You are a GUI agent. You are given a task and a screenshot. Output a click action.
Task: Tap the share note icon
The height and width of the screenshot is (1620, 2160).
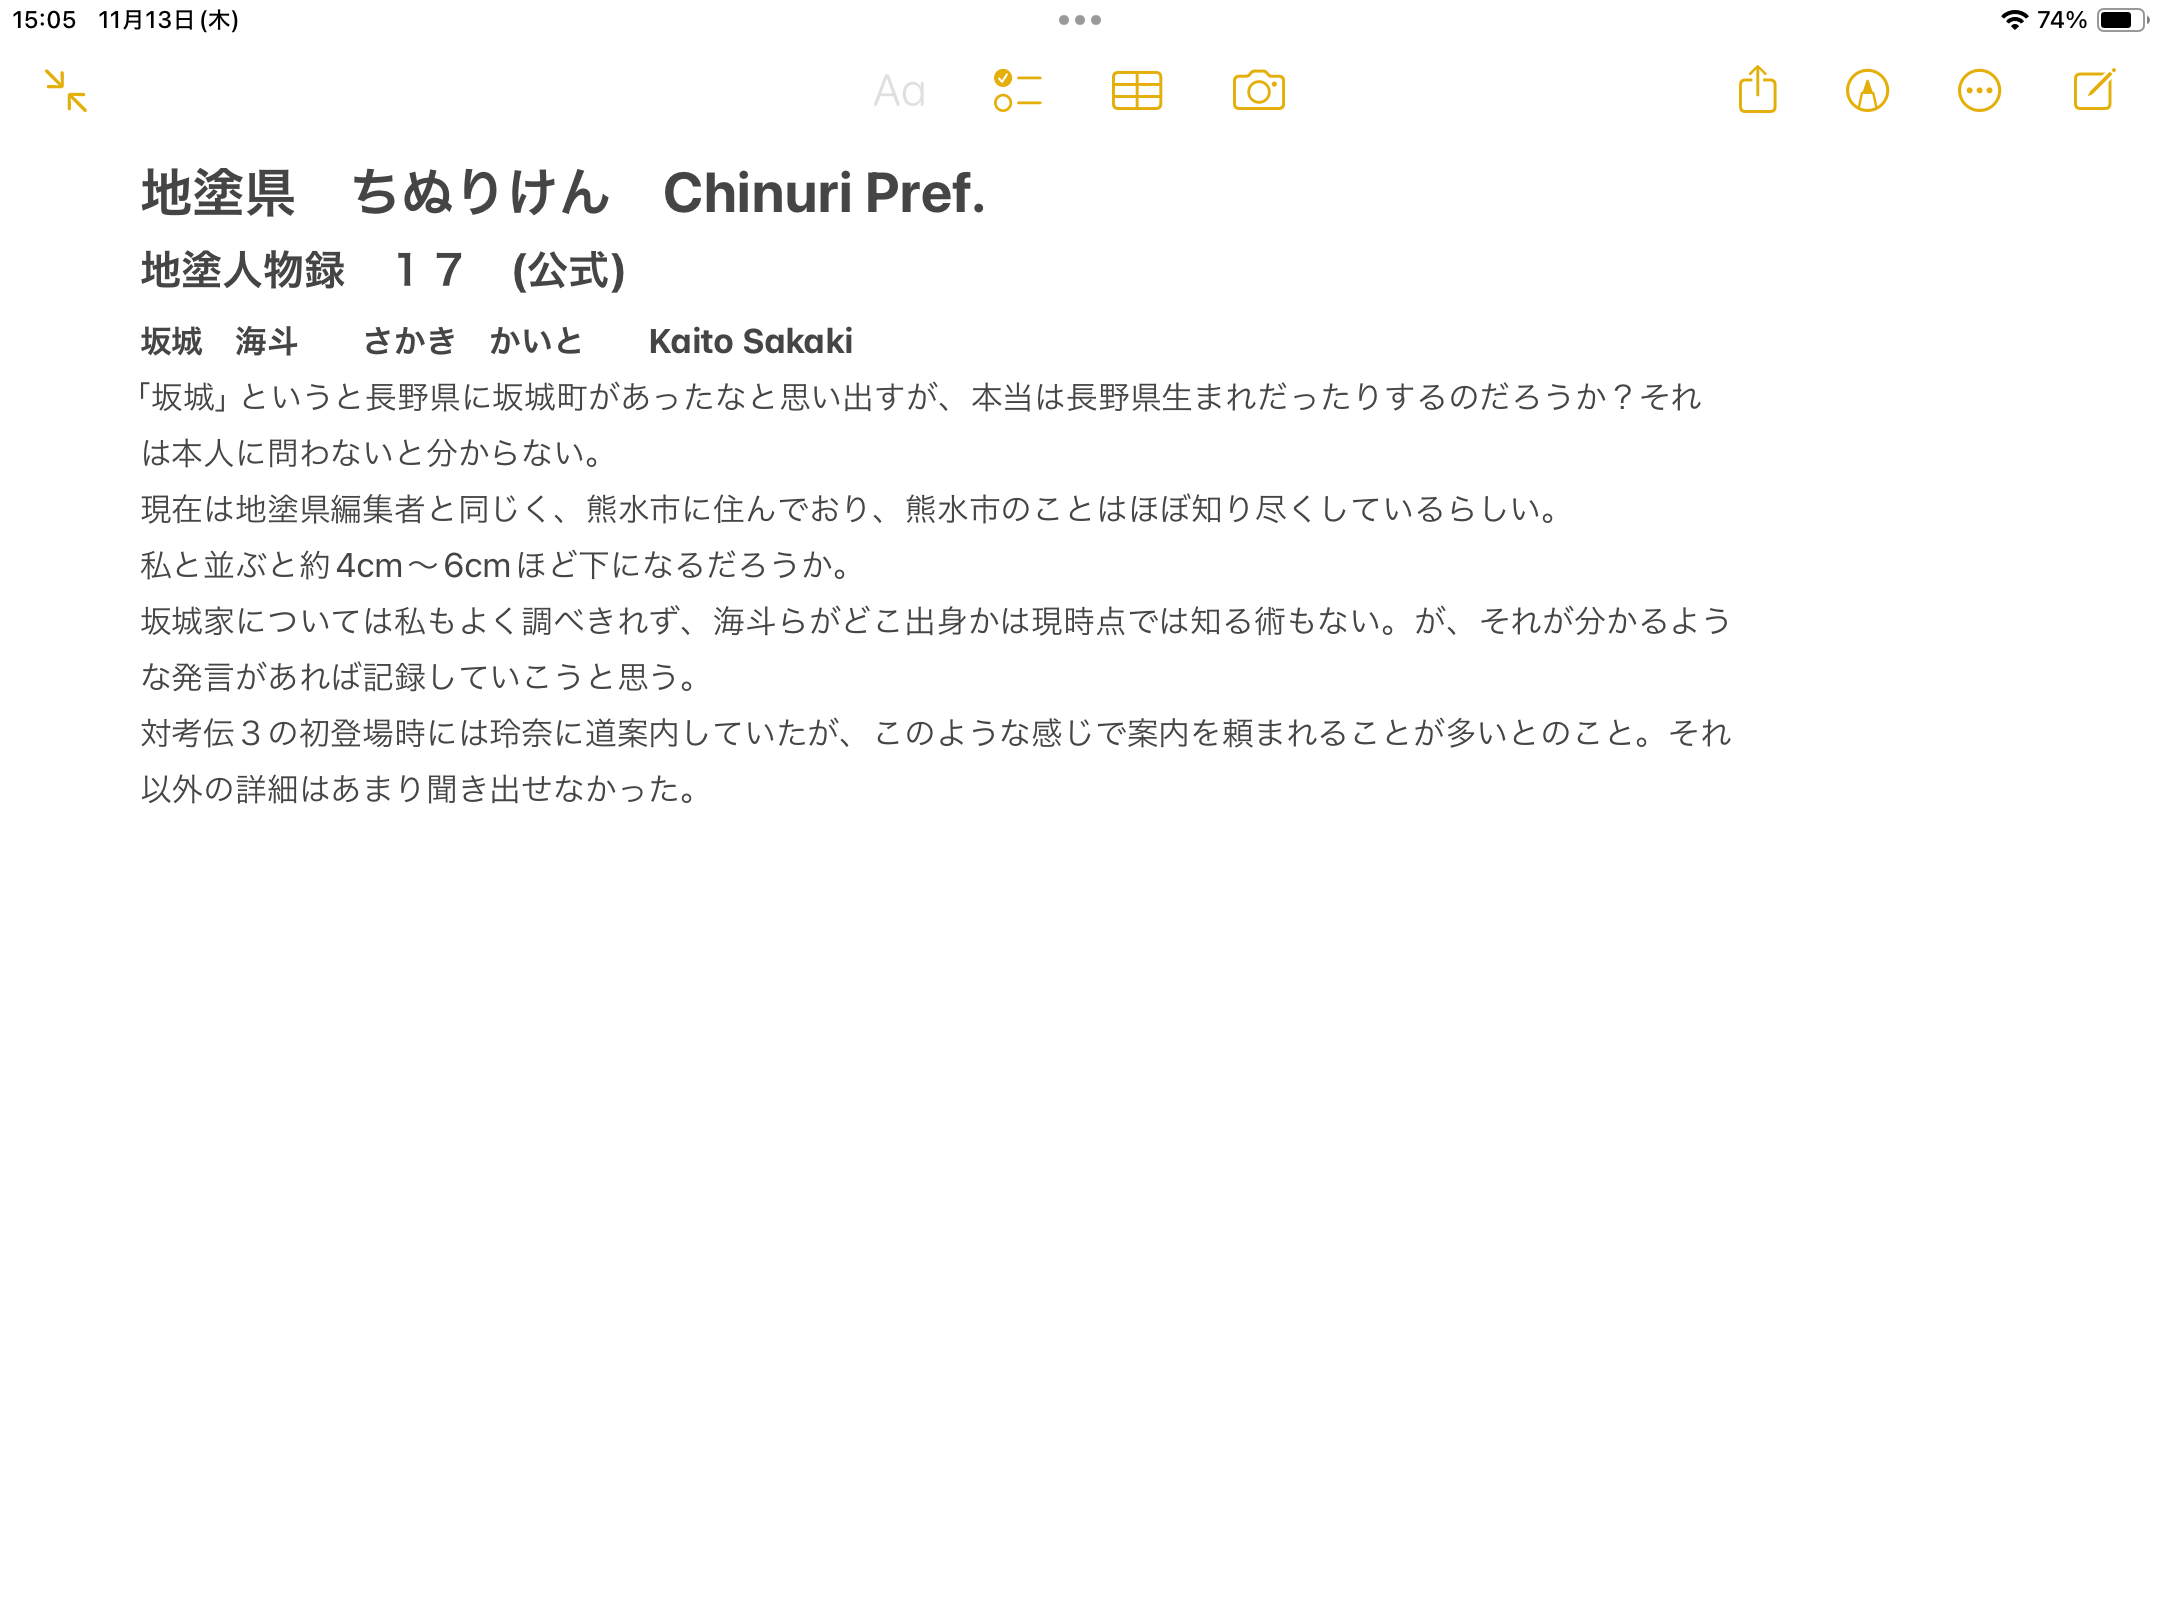tap(1757, 91)
